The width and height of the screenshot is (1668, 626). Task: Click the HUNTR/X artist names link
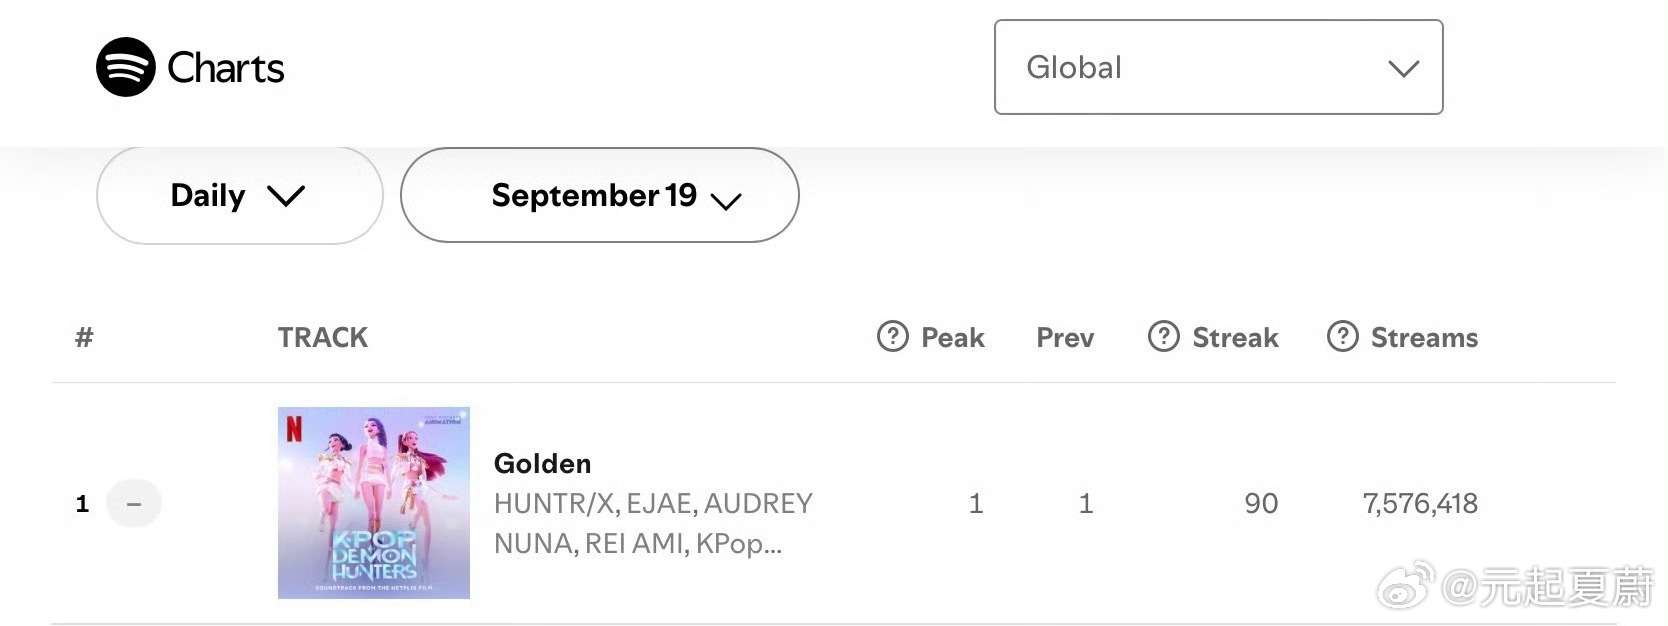click(653, 523)
